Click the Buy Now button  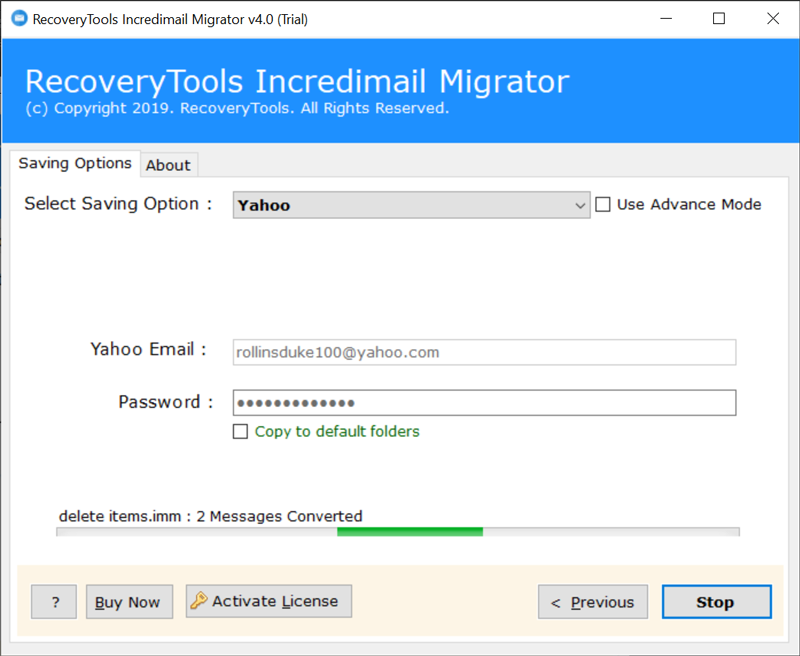tap(130, 602)
